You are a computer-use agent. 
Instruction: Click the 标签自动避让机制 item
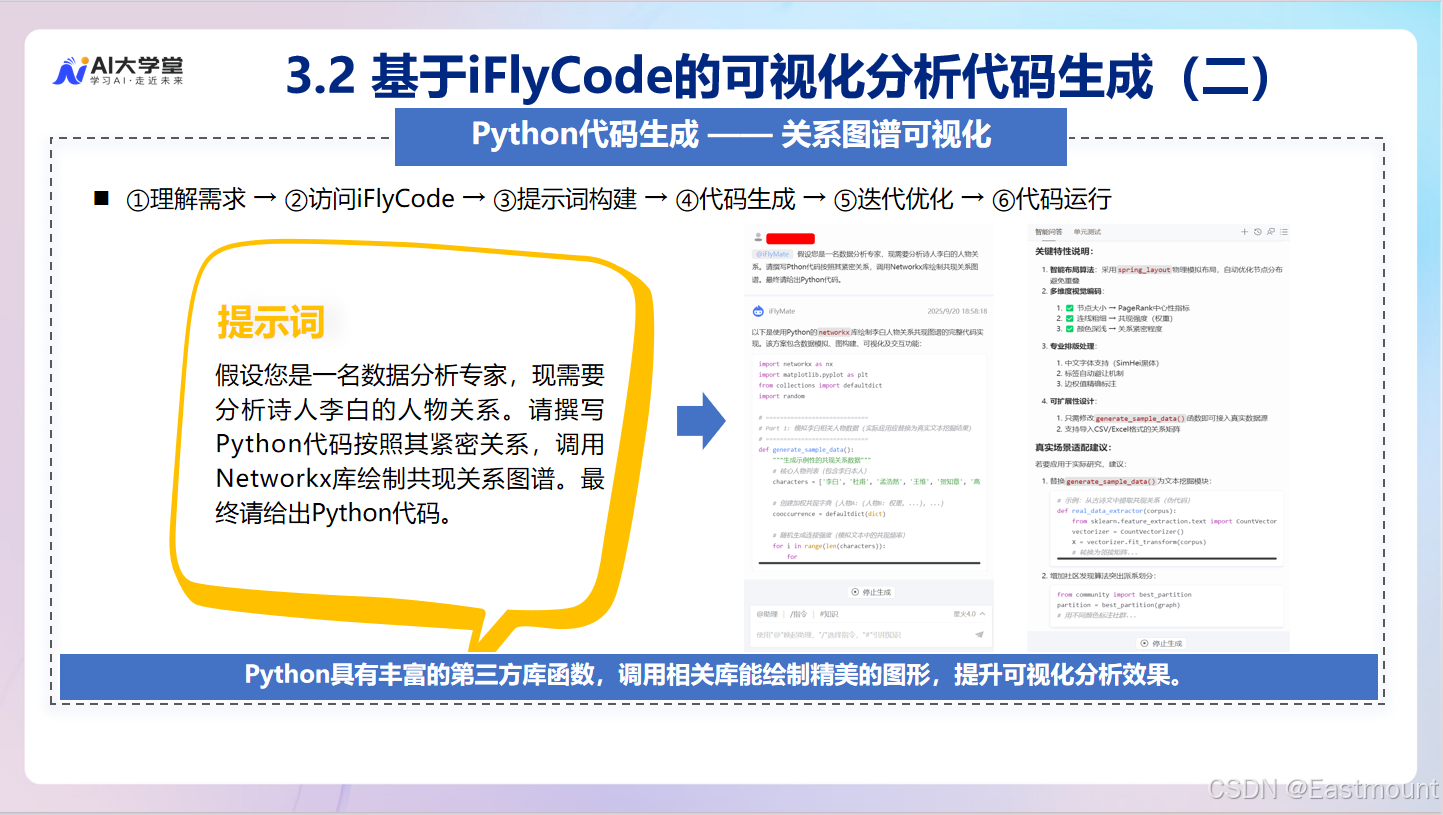click(1093, 373)
